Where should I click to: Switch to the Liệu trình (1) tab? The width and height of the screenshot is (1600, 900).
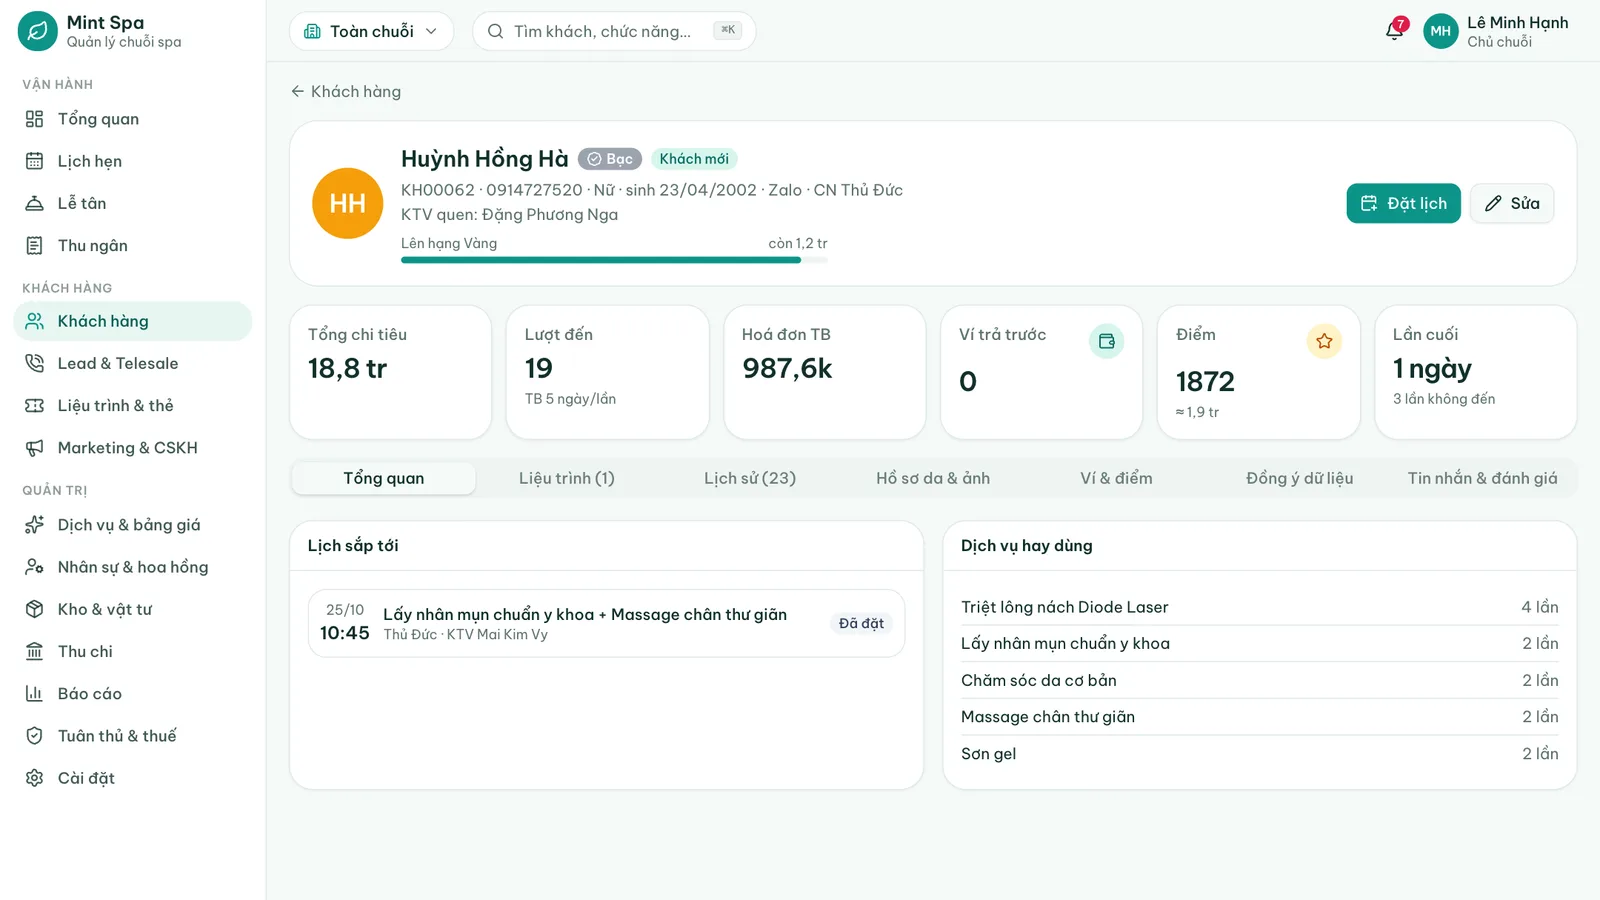coord(567,478)
